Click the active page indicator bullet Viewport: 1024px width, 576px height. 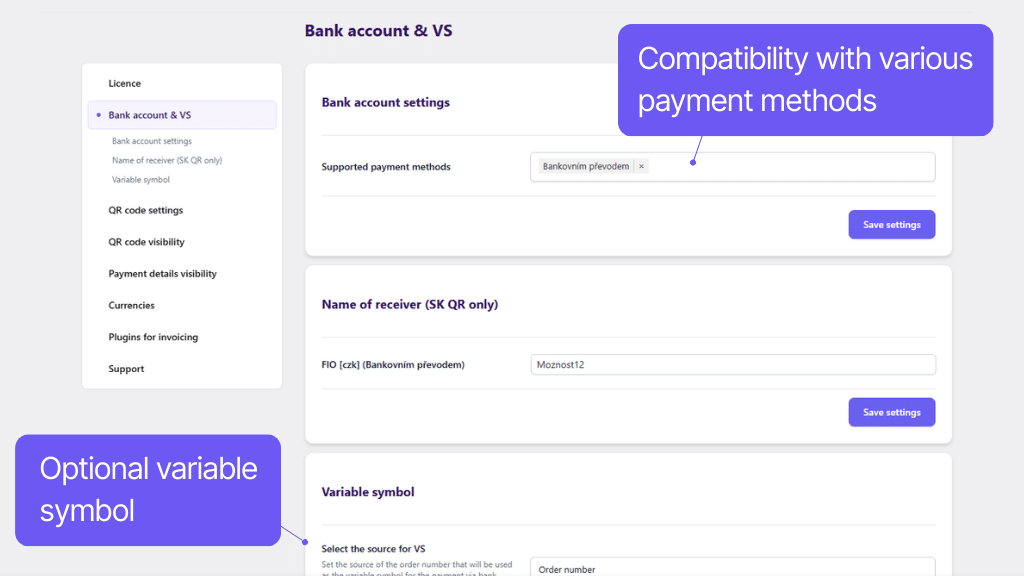97,114
